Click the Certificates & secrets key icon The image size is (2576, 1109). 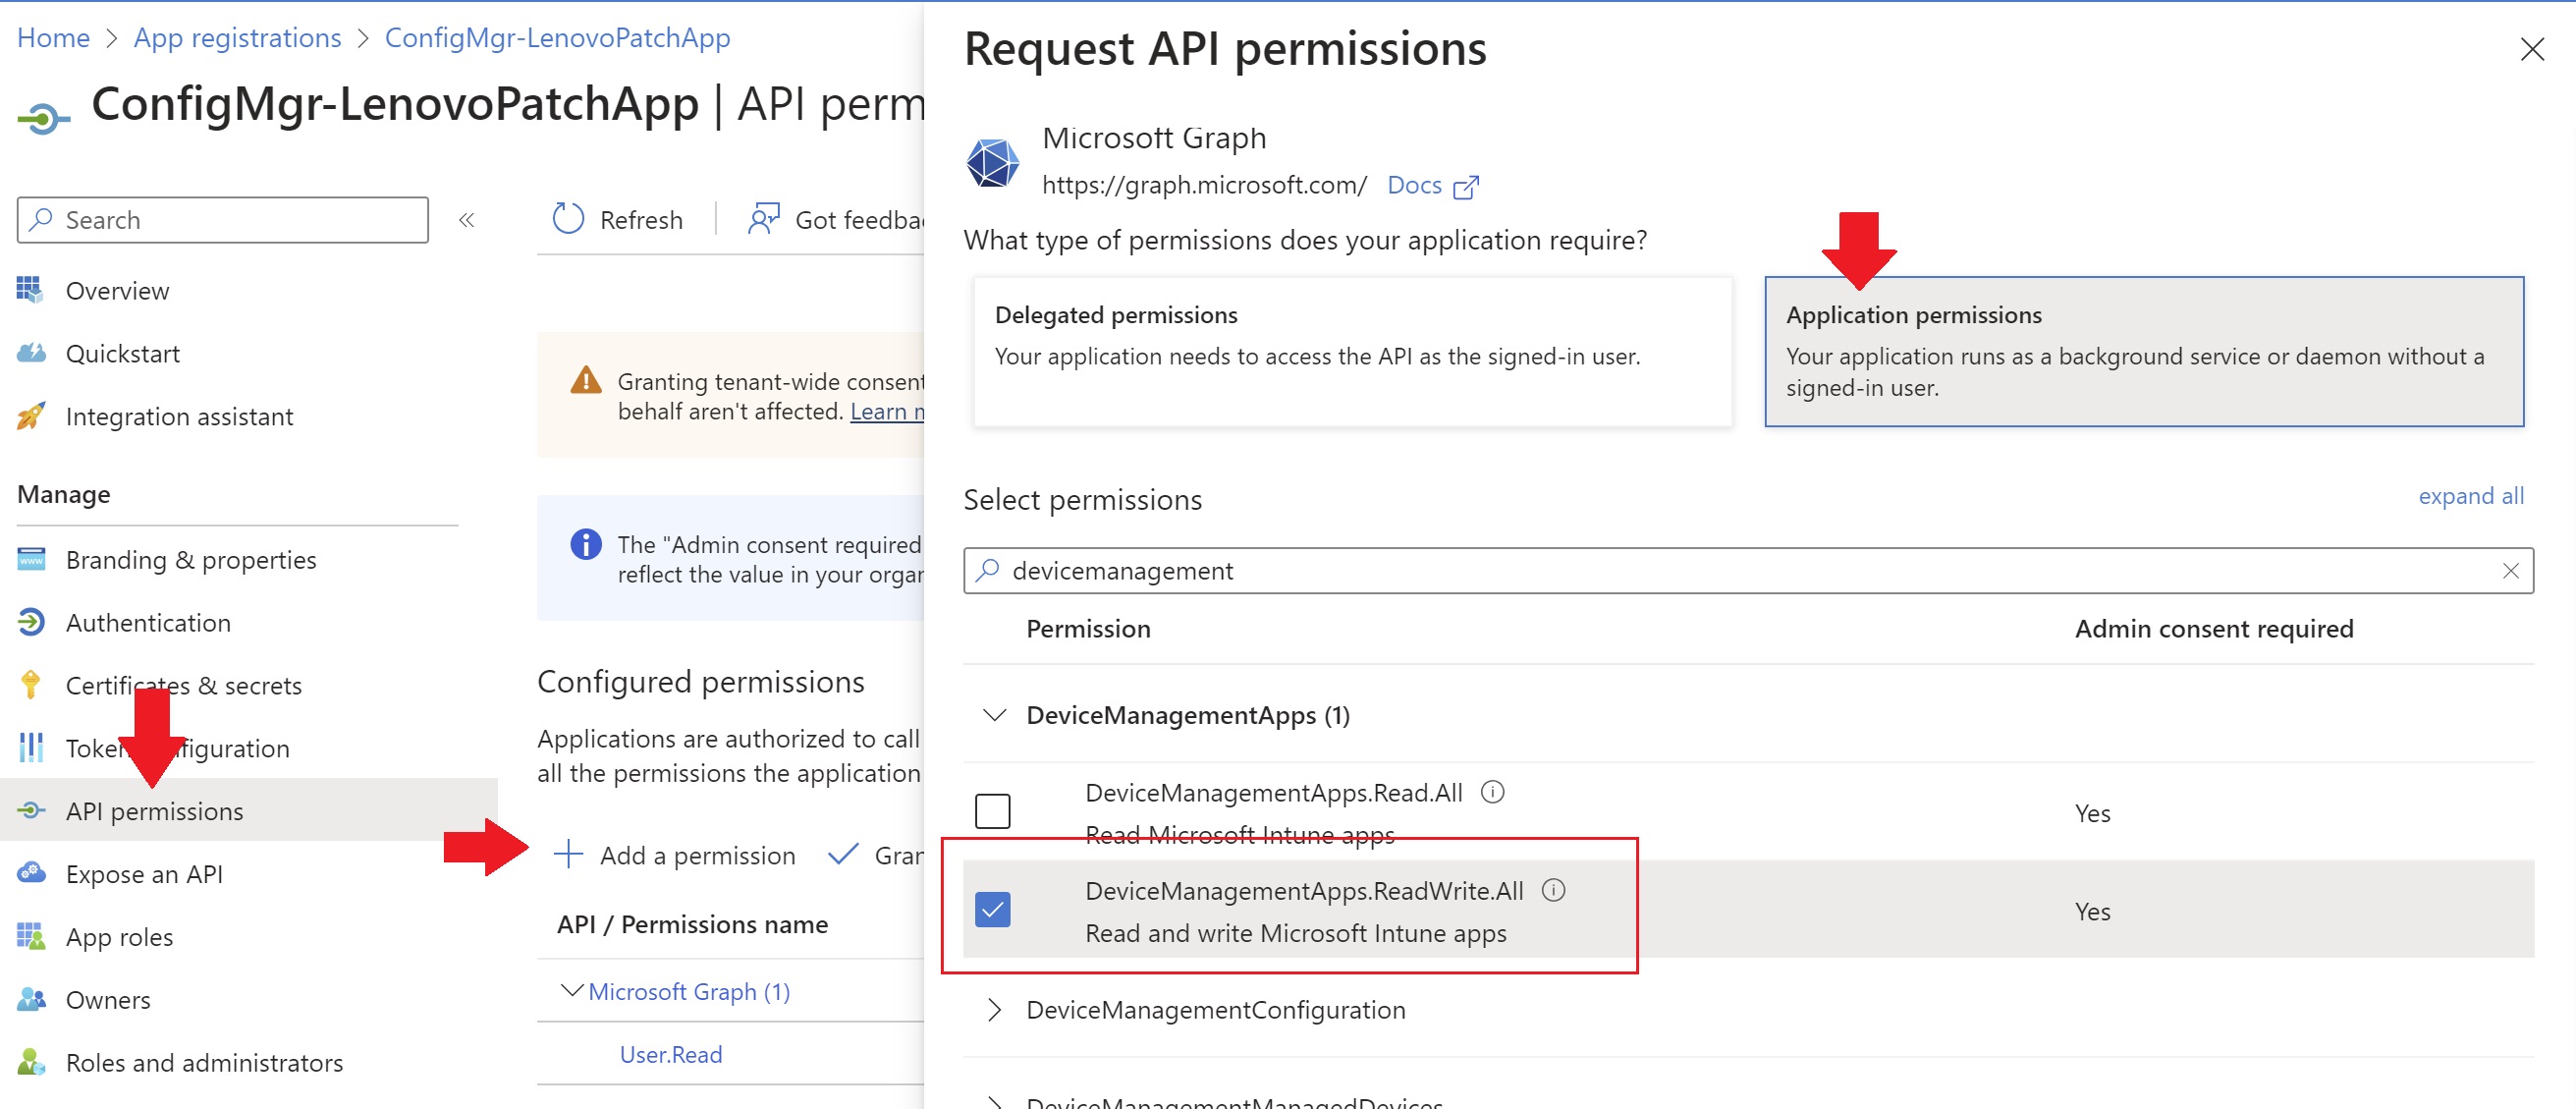pyautogui.click(x=30, y=685)
